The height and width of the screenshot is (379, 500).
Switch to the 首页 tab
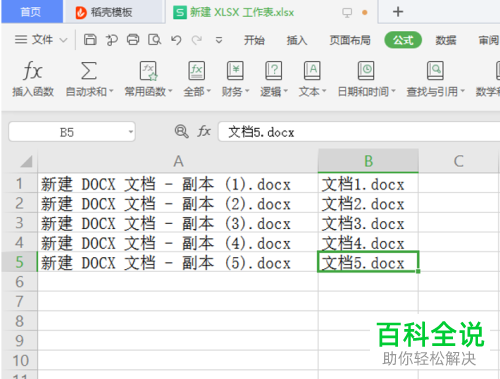click(x=32, y=12)
